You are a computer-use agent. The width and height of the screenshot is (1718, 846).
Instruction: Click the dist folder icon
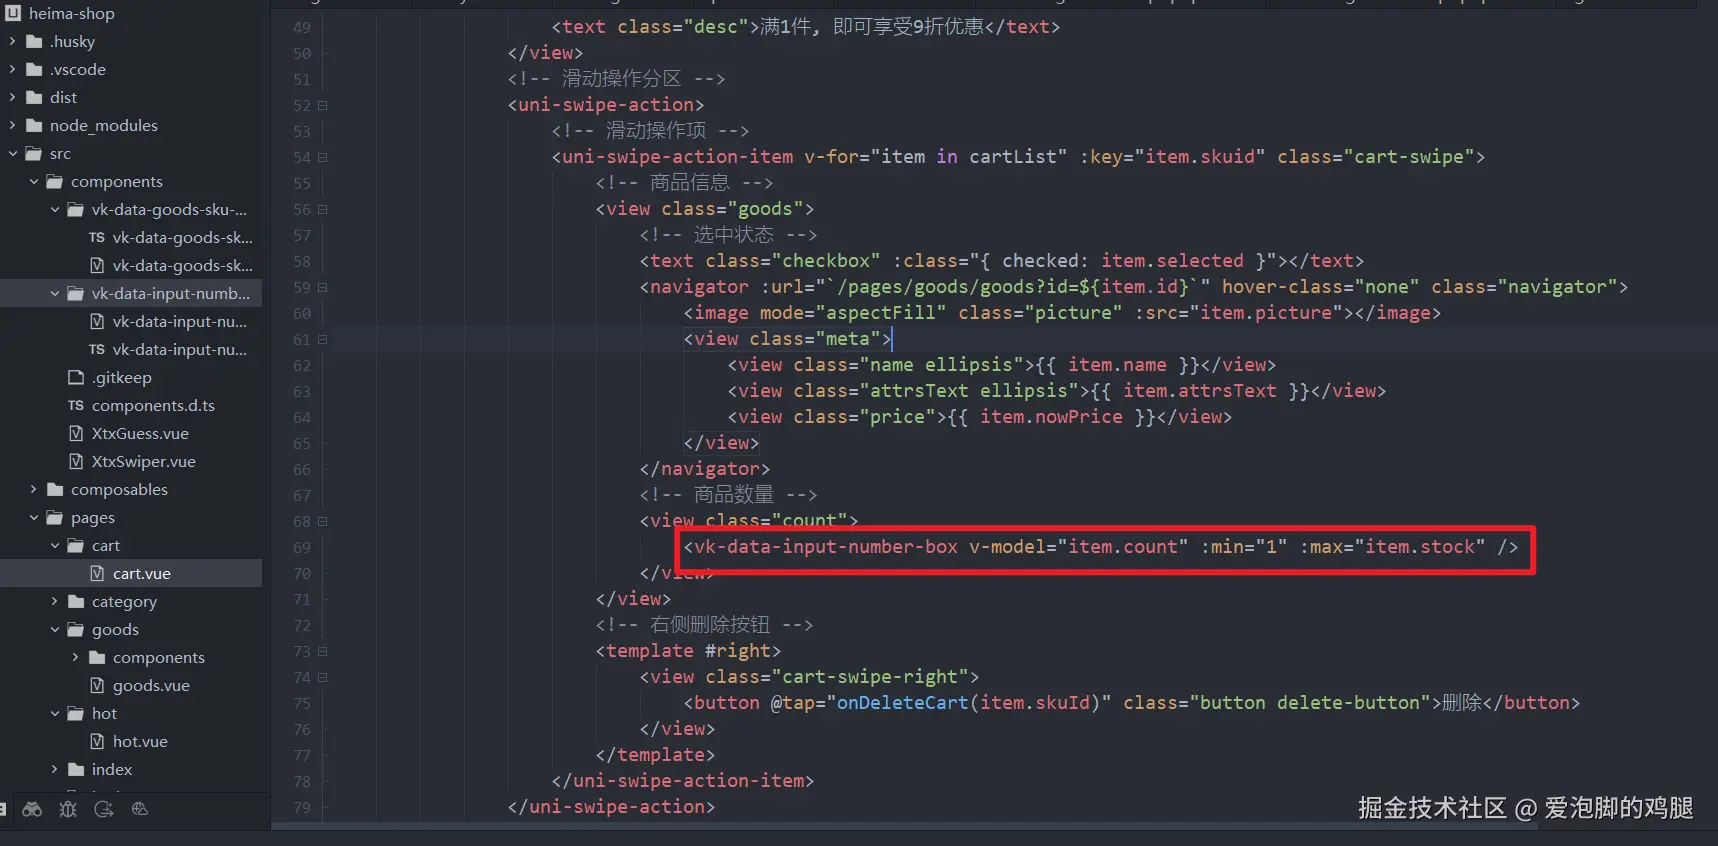tap(34, 97)
